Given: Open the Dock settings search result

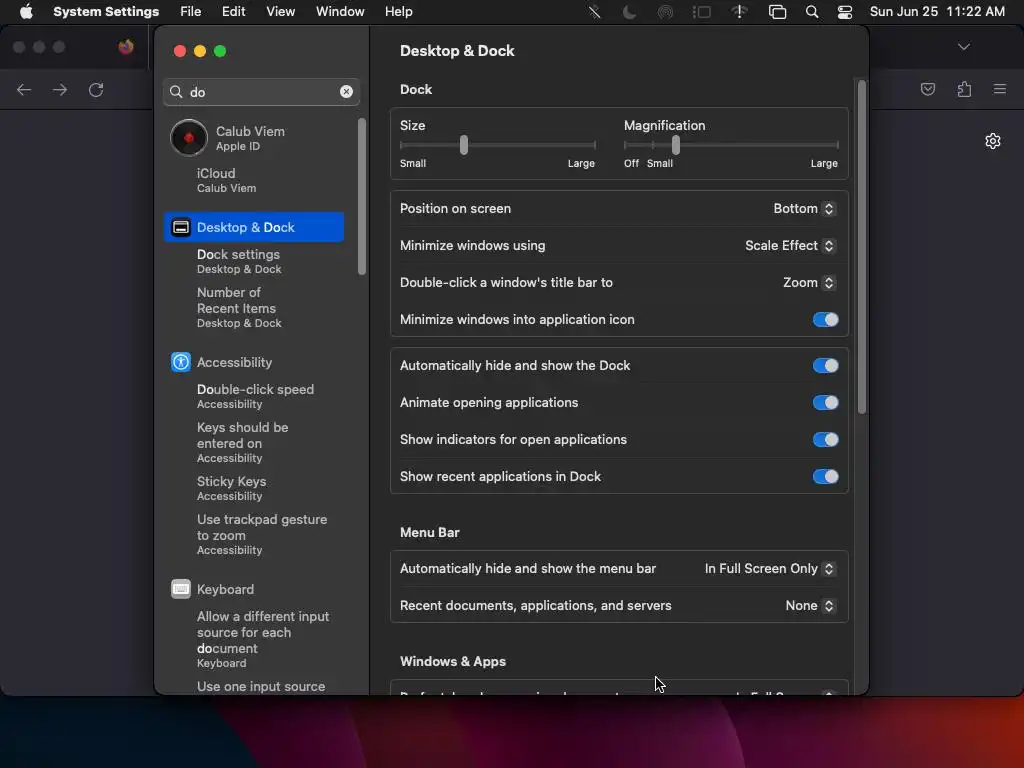Looking at the screenshot, I should pos(239,261).
